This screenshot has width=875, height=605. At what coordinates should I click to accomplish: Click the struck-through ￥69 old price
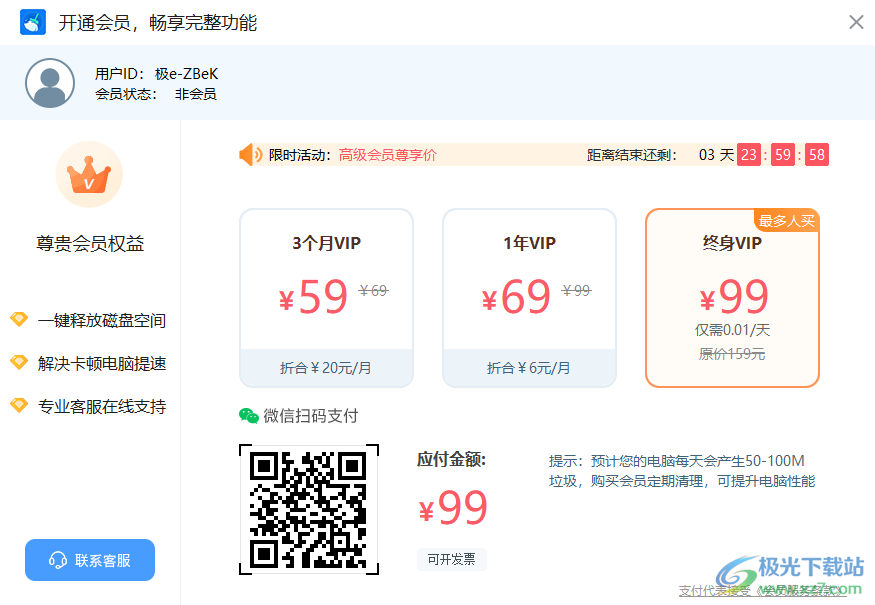tap(373, 290)
